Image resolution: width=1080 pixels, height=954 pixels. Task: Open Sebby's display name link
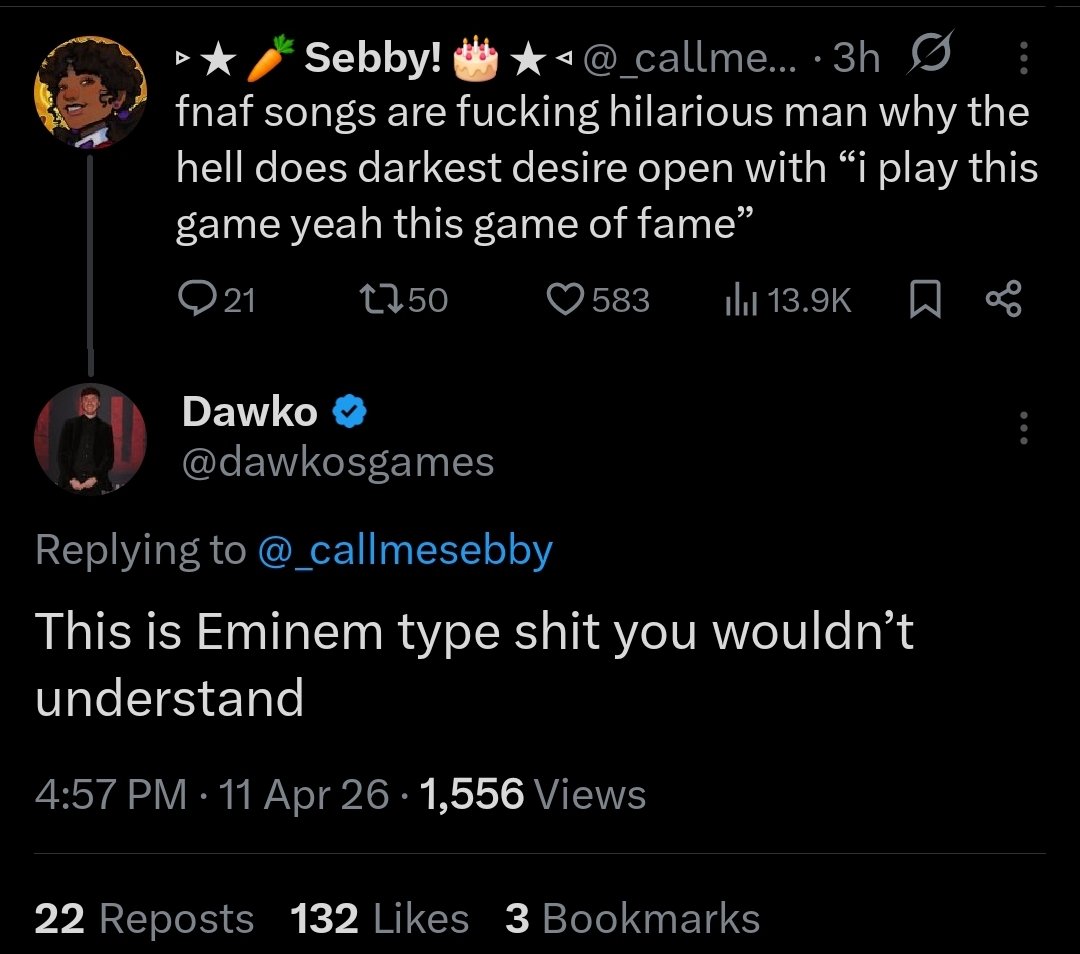coord(373,57)
